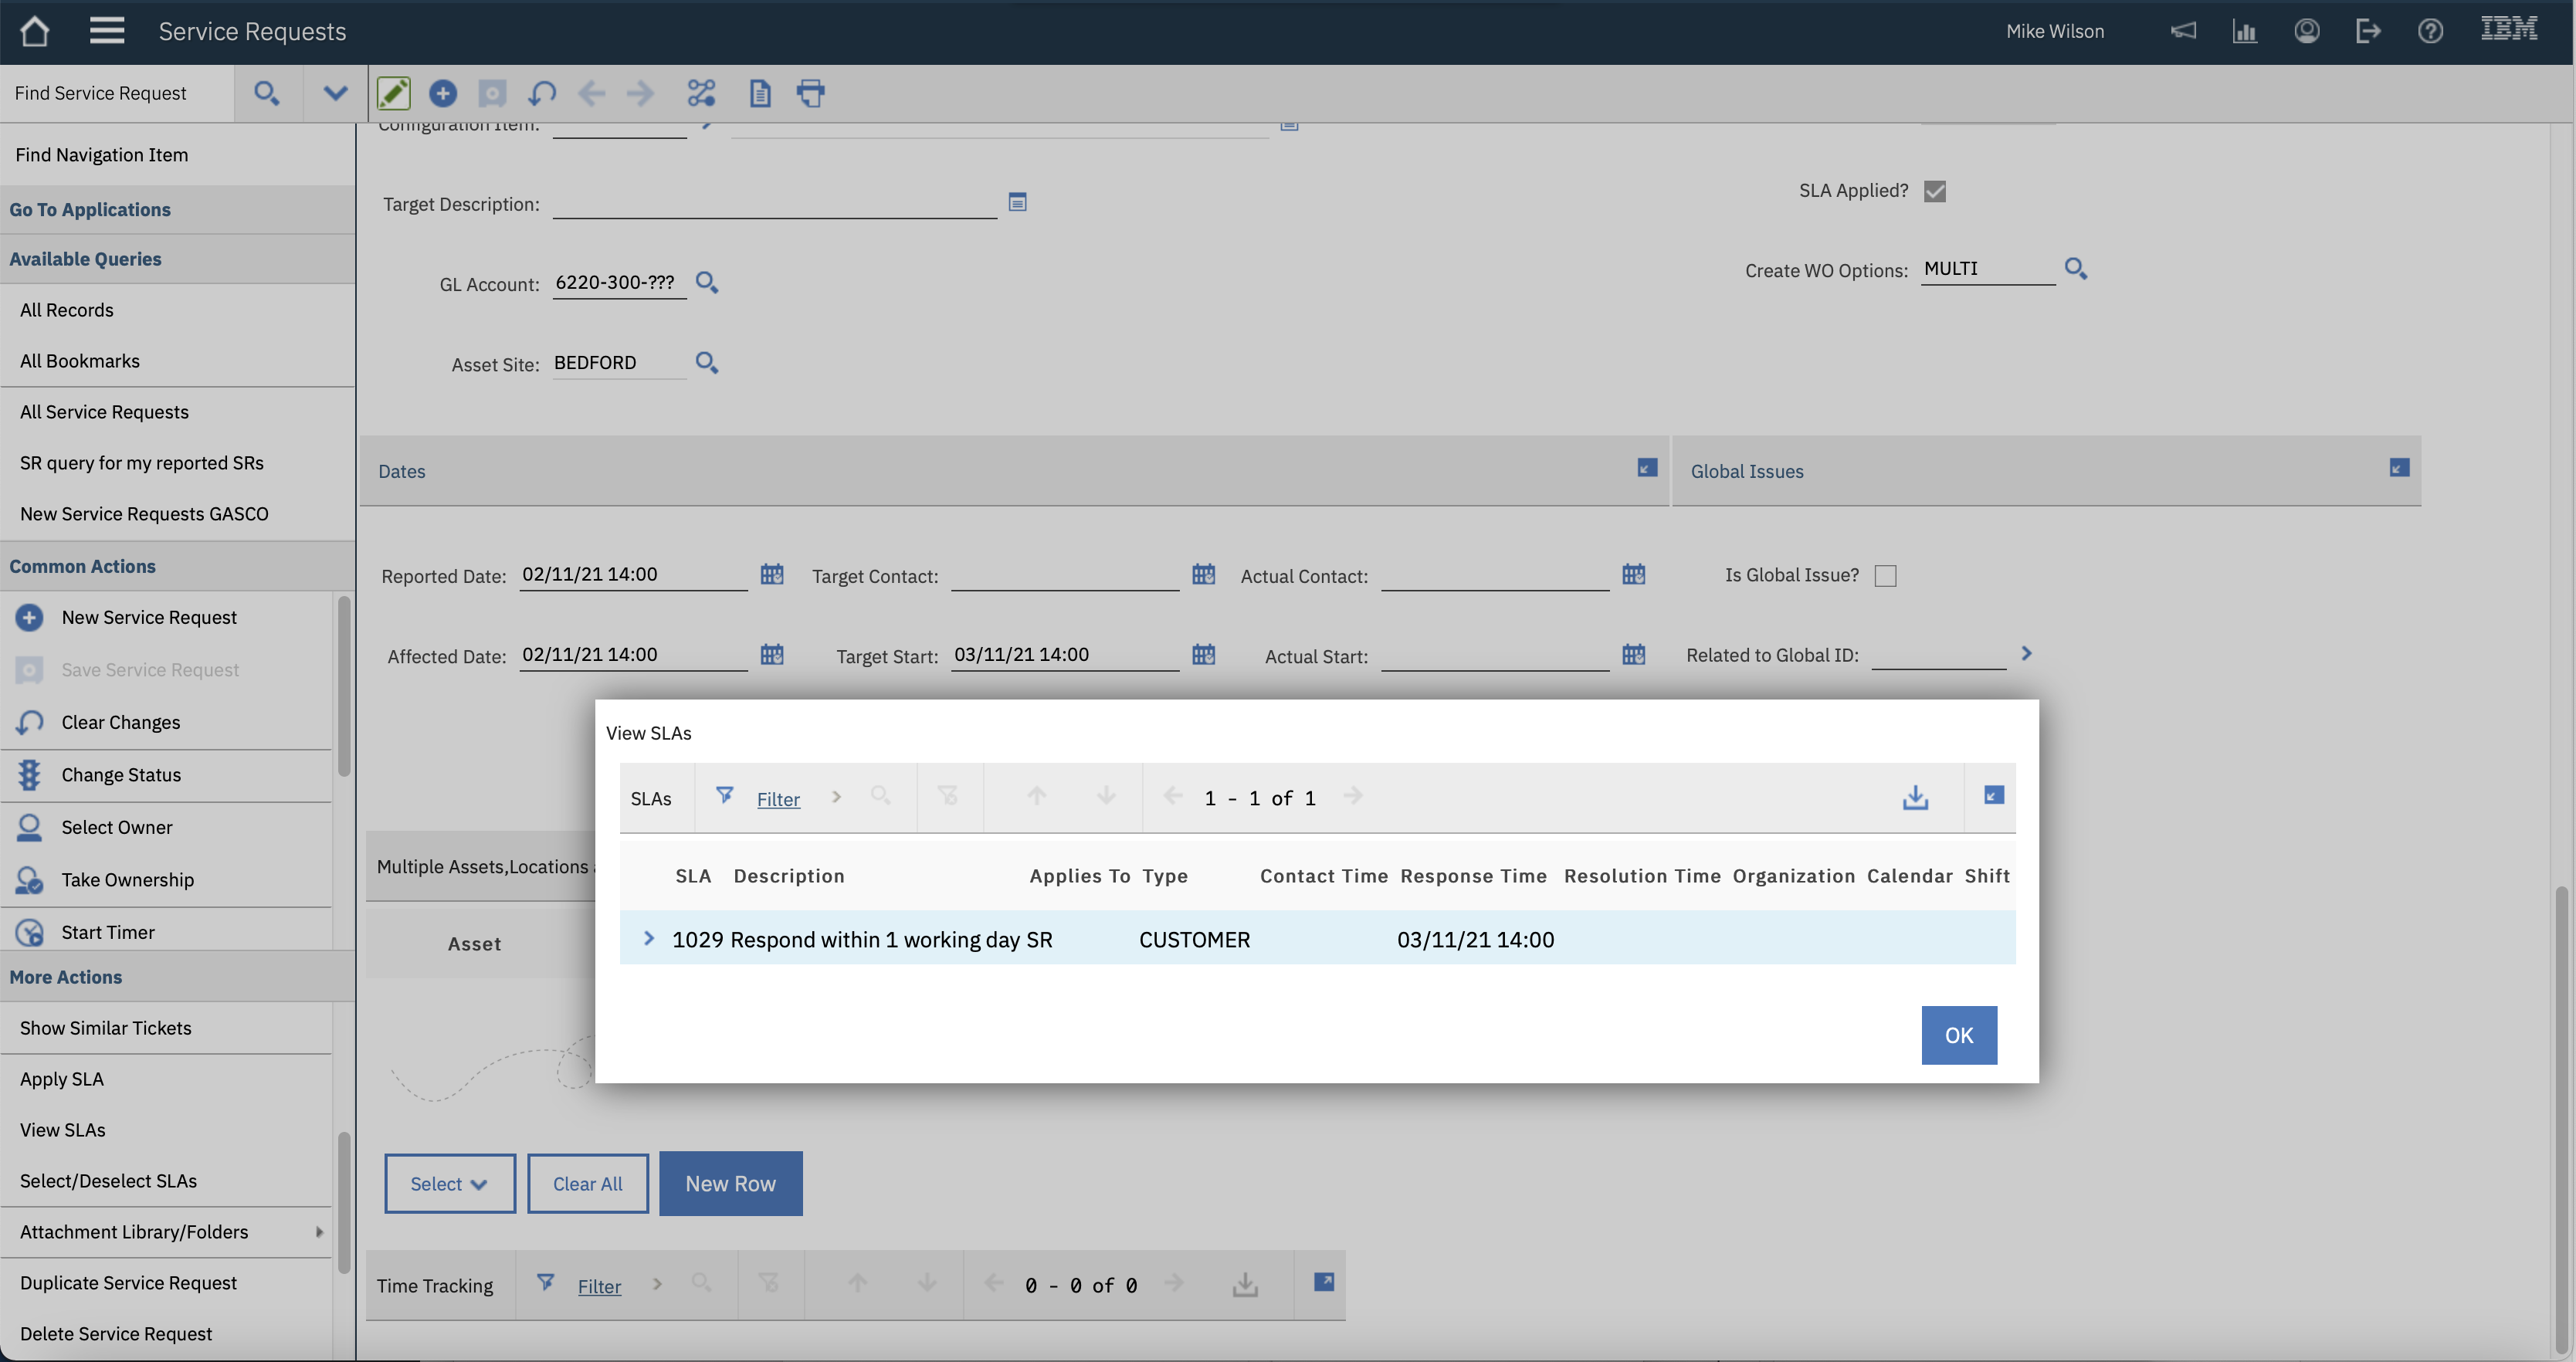Click the GL Account lookup magnifier

point(706,282)
